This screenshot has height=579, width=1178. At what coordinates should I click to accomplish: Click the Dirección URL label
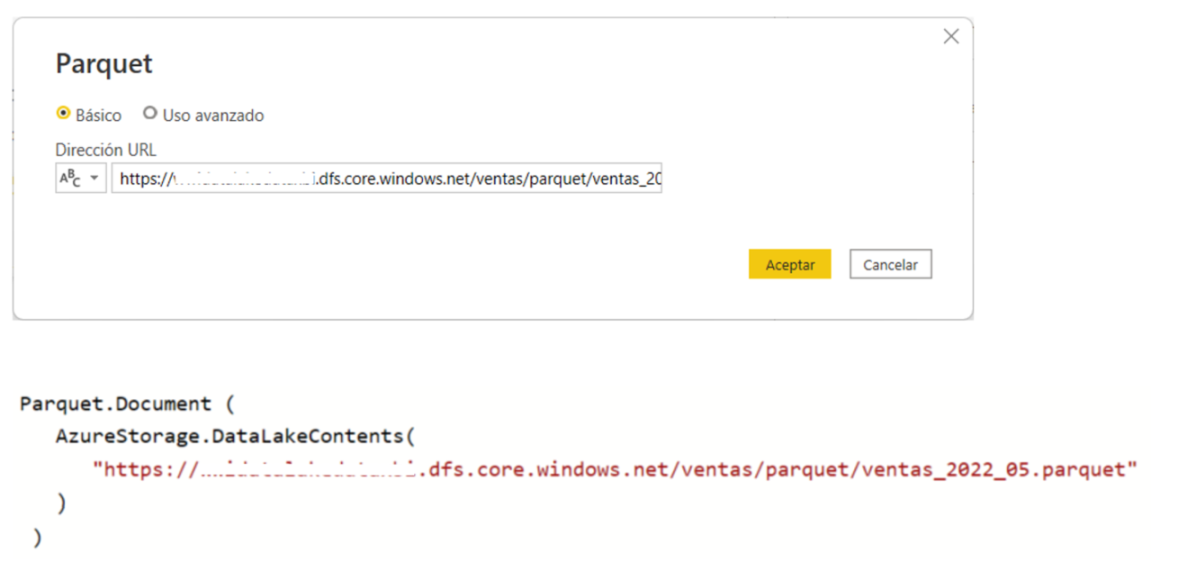[x=106, y=149]
